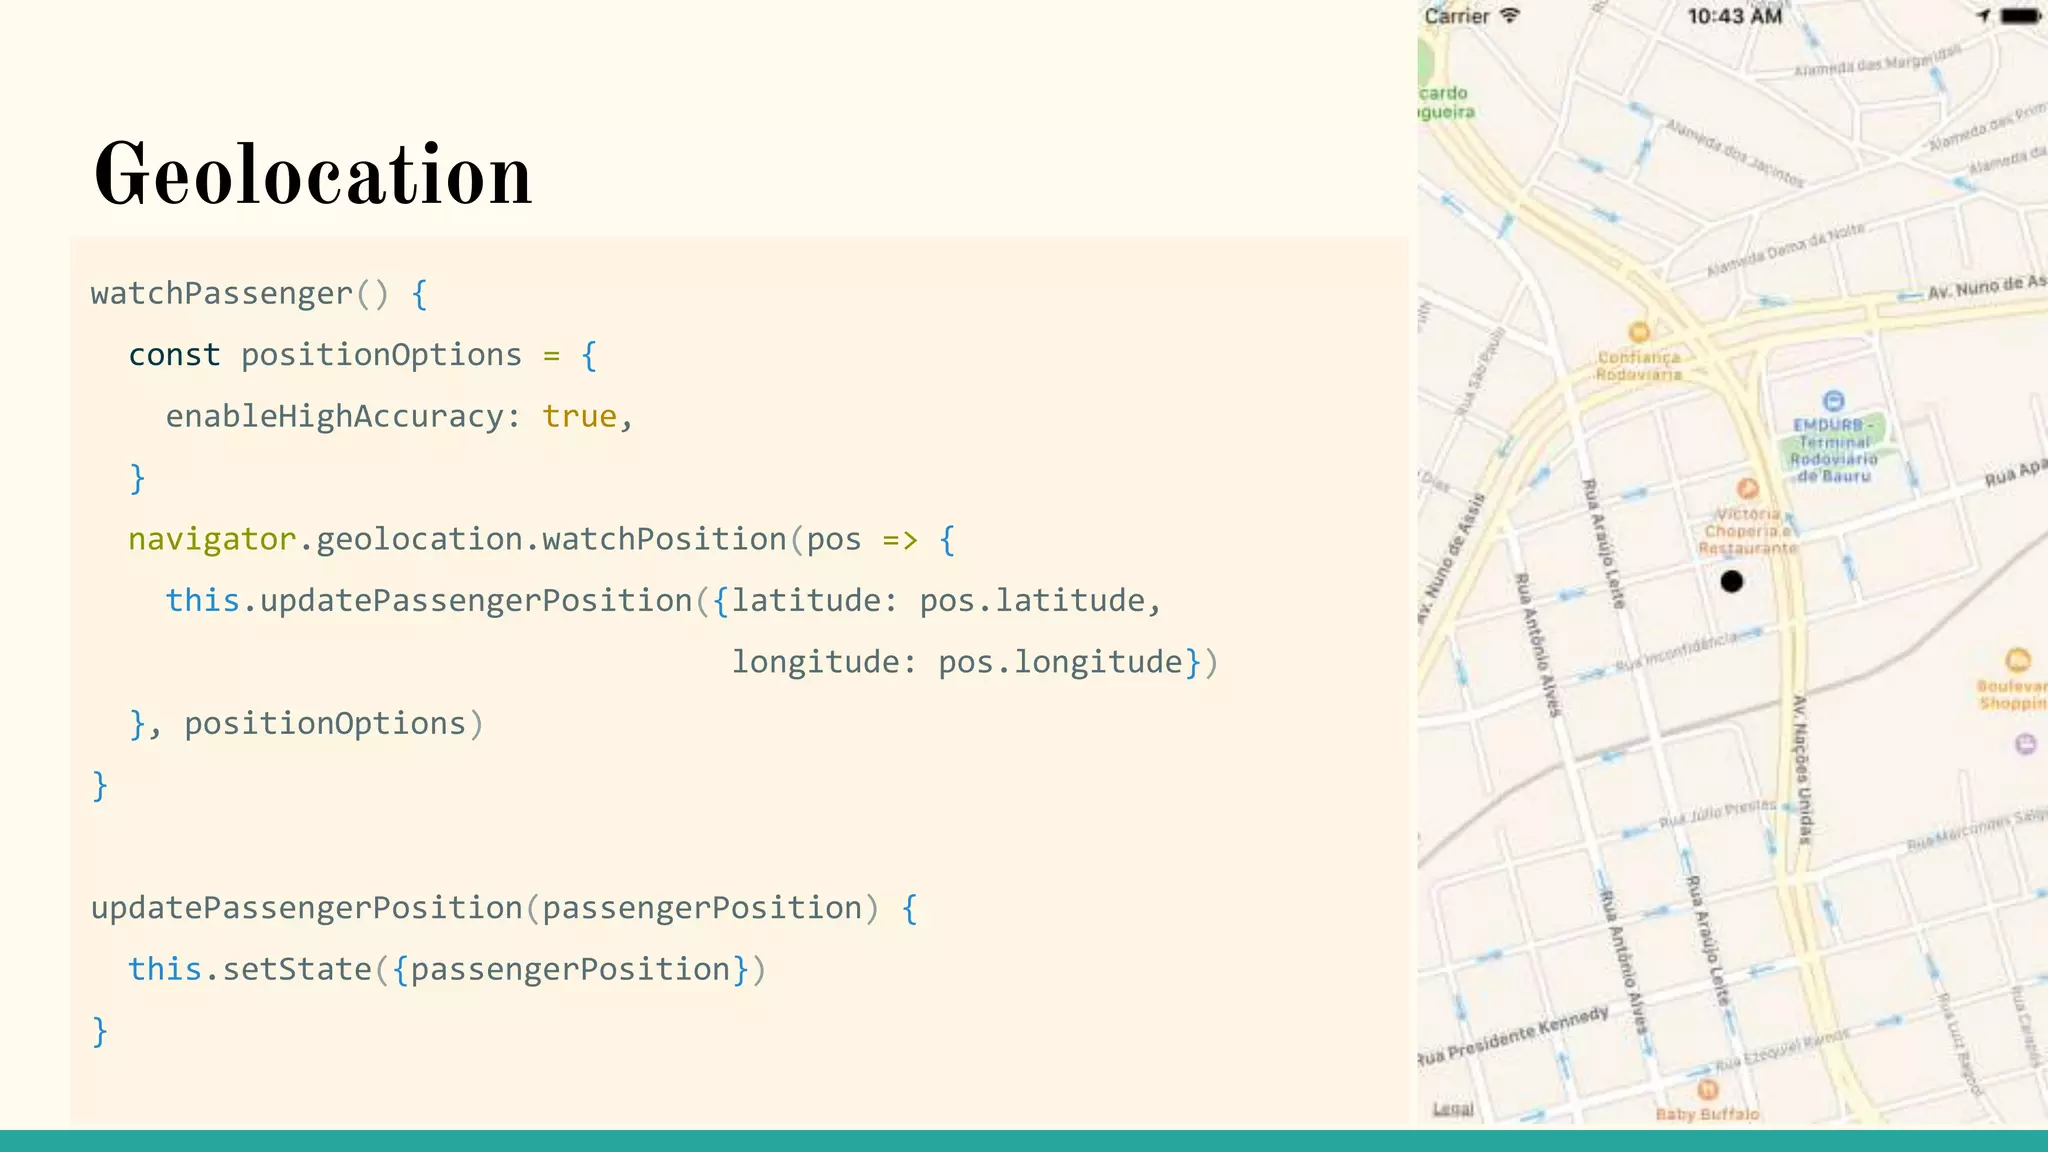The image size is (2048, 1152).
Task: Click the Rua Júlio Prestes street label
Action: (1718, 813)
